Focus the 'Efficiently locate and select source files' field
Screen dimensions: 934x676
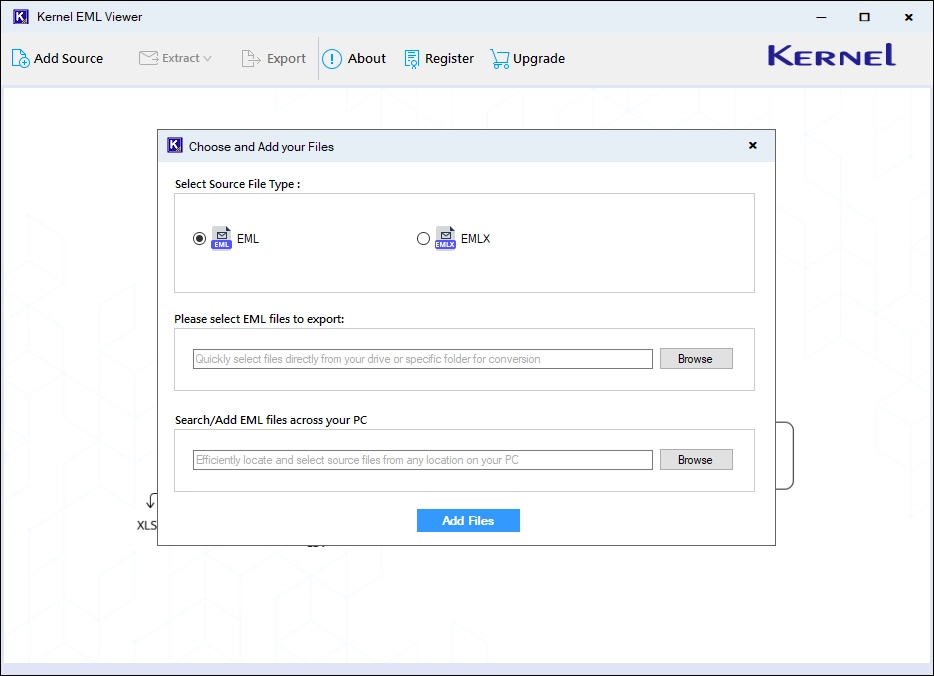pos(423,460)
